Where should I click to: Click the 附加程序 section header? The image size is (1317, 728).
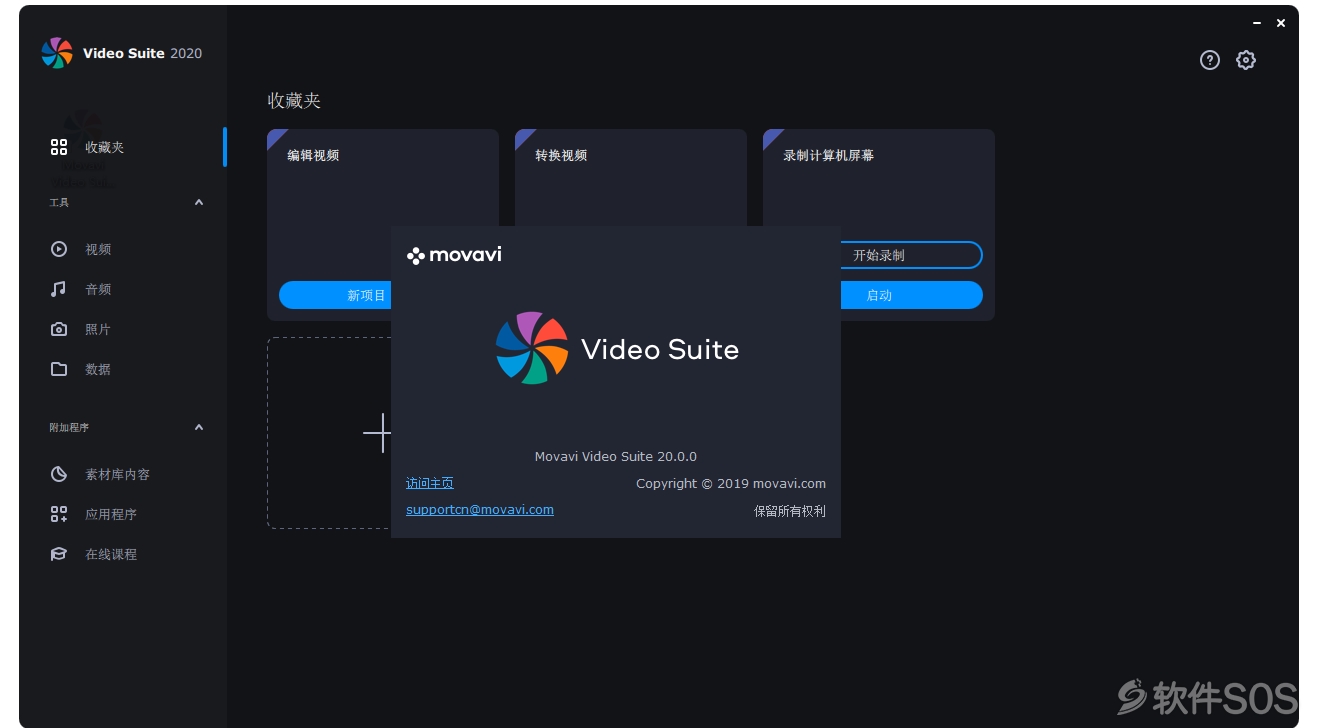[69, 427]
